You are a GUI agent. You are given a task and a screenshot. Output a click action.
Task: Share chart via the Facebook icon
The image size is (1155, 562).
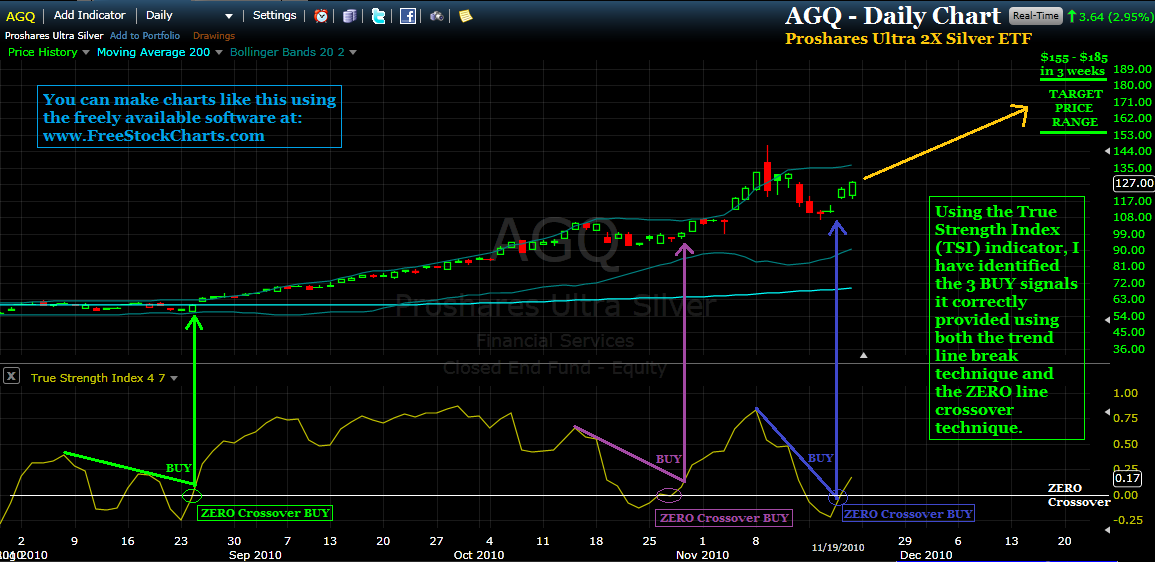(x=407, y=15)
